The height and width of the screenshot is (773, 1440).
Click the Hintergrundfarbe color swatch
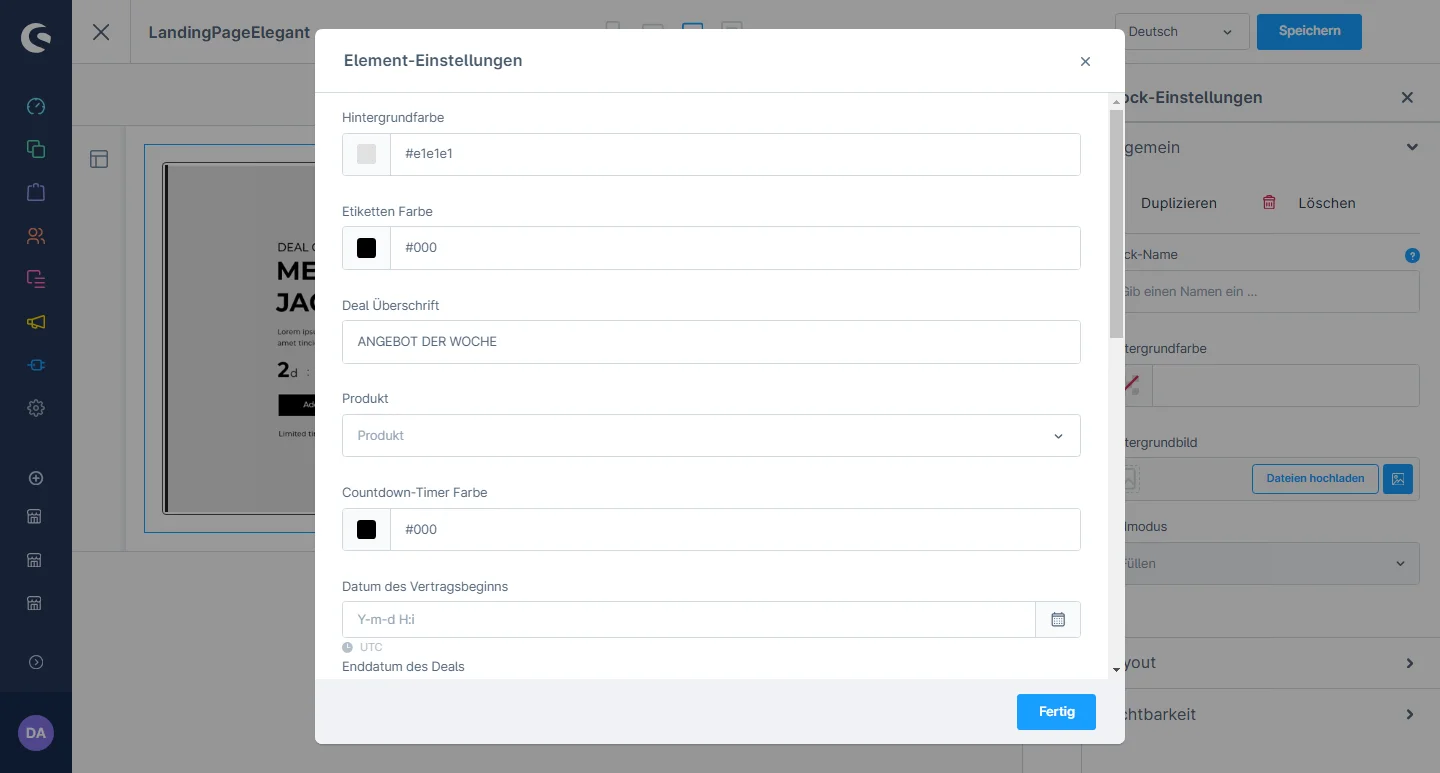367,154
